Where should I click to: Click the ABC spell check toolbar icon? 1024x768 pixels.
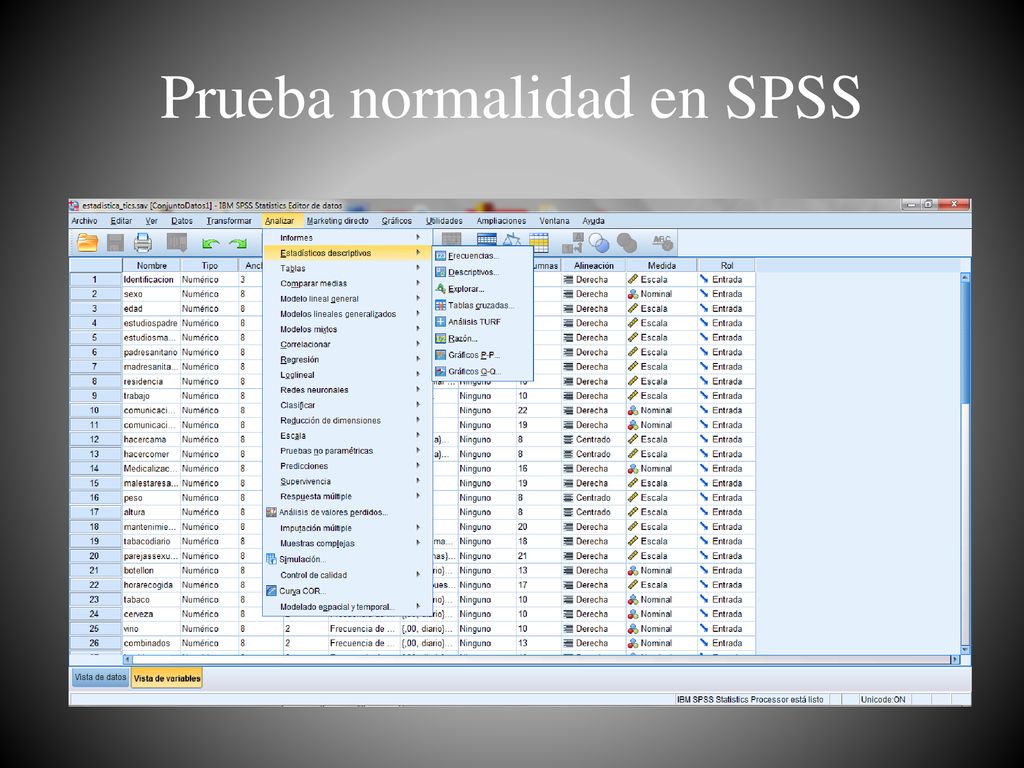[x=662, y=243]
